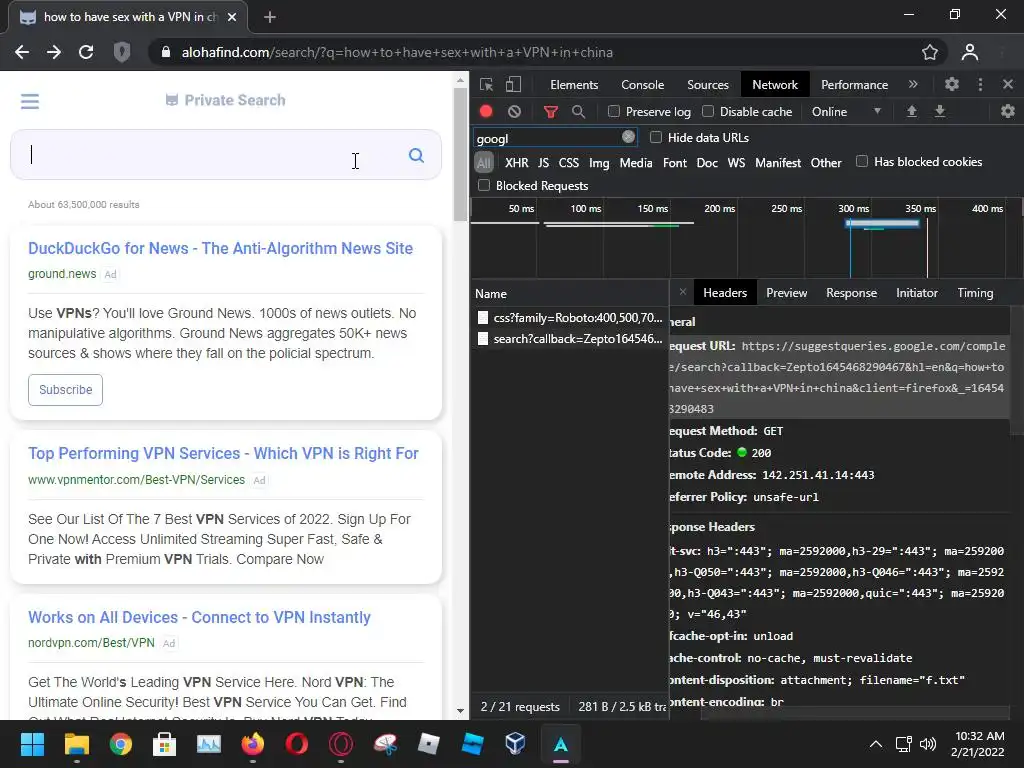Select the search?callback=Zepto request row
1024x768 pixels.
(569, 339)
